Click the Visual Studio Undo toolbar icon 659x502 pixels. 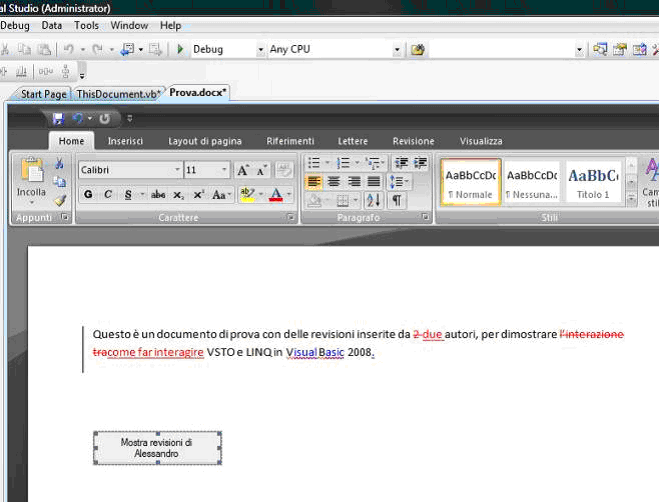[69, 49]
